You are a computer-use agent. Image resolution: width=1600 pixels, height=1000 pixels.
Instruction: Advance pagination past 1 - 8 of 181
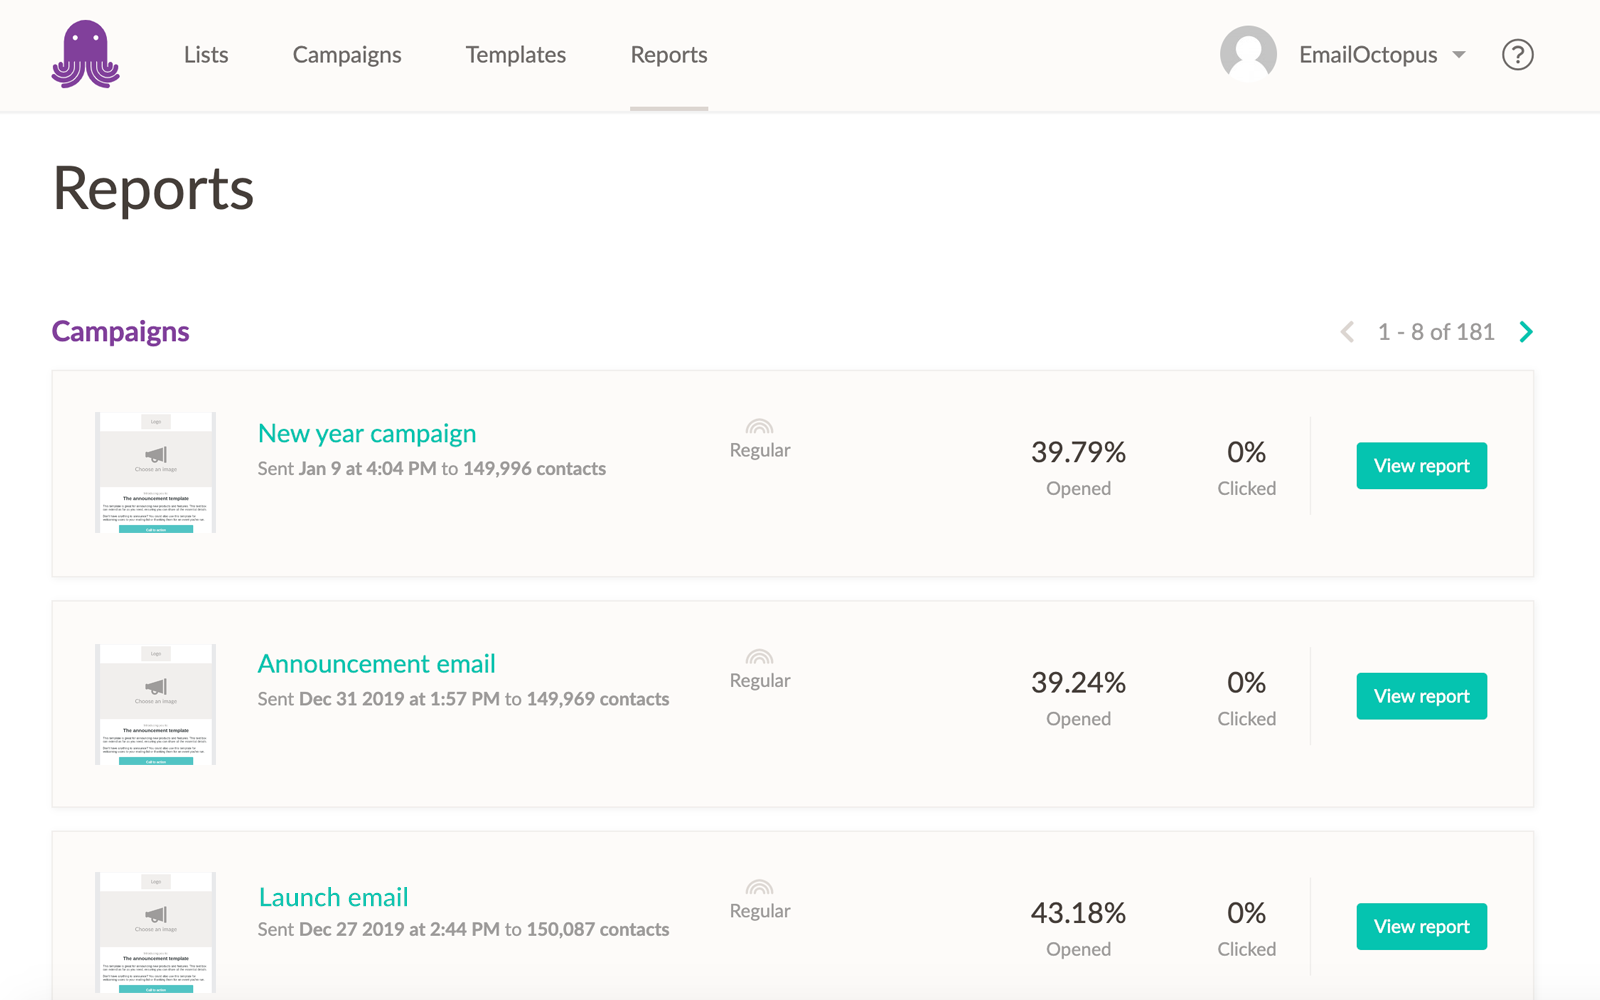(x=1525, y=331)
